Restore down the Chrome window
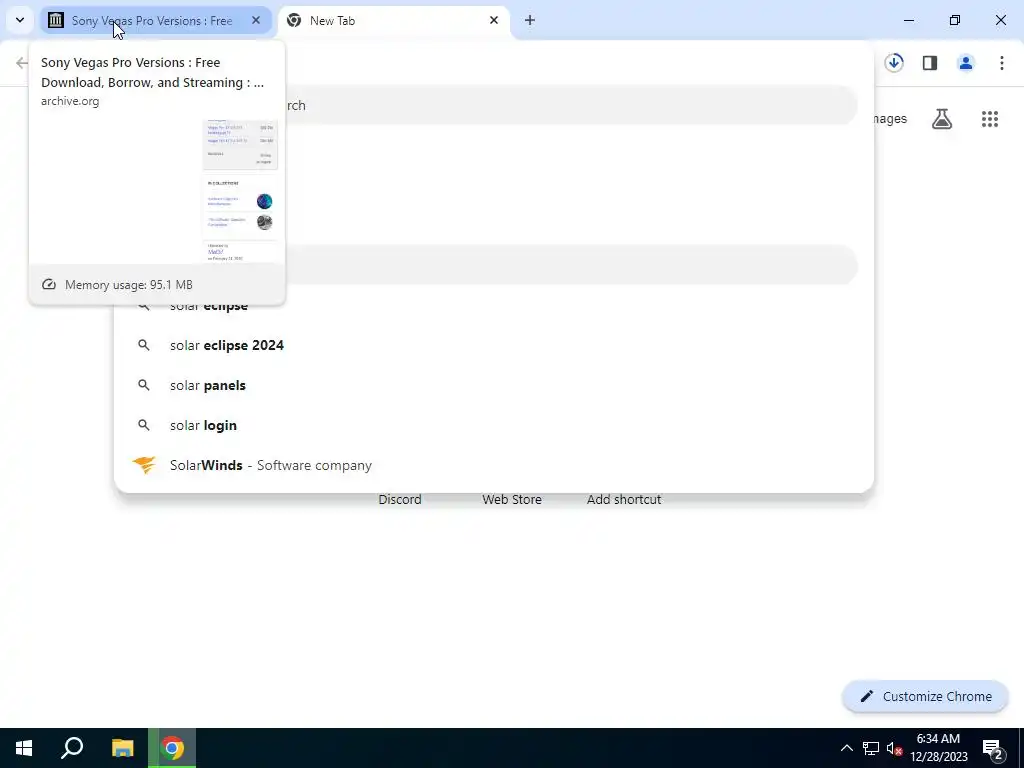 955,20
